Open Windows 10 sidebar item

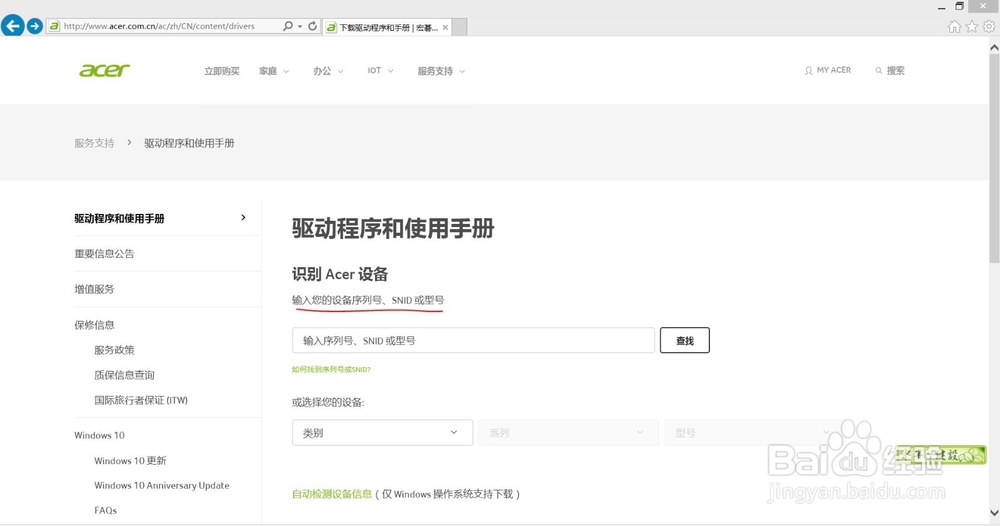[99, 435]
